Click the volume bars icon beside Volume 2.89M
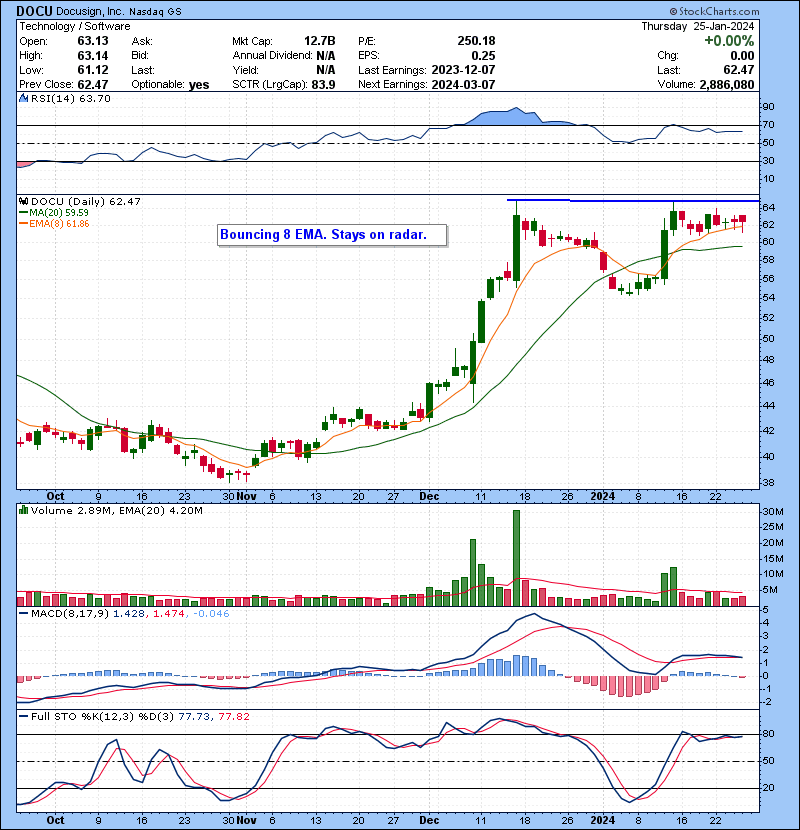Screen dimensions: 800x830 pos(23,510)
